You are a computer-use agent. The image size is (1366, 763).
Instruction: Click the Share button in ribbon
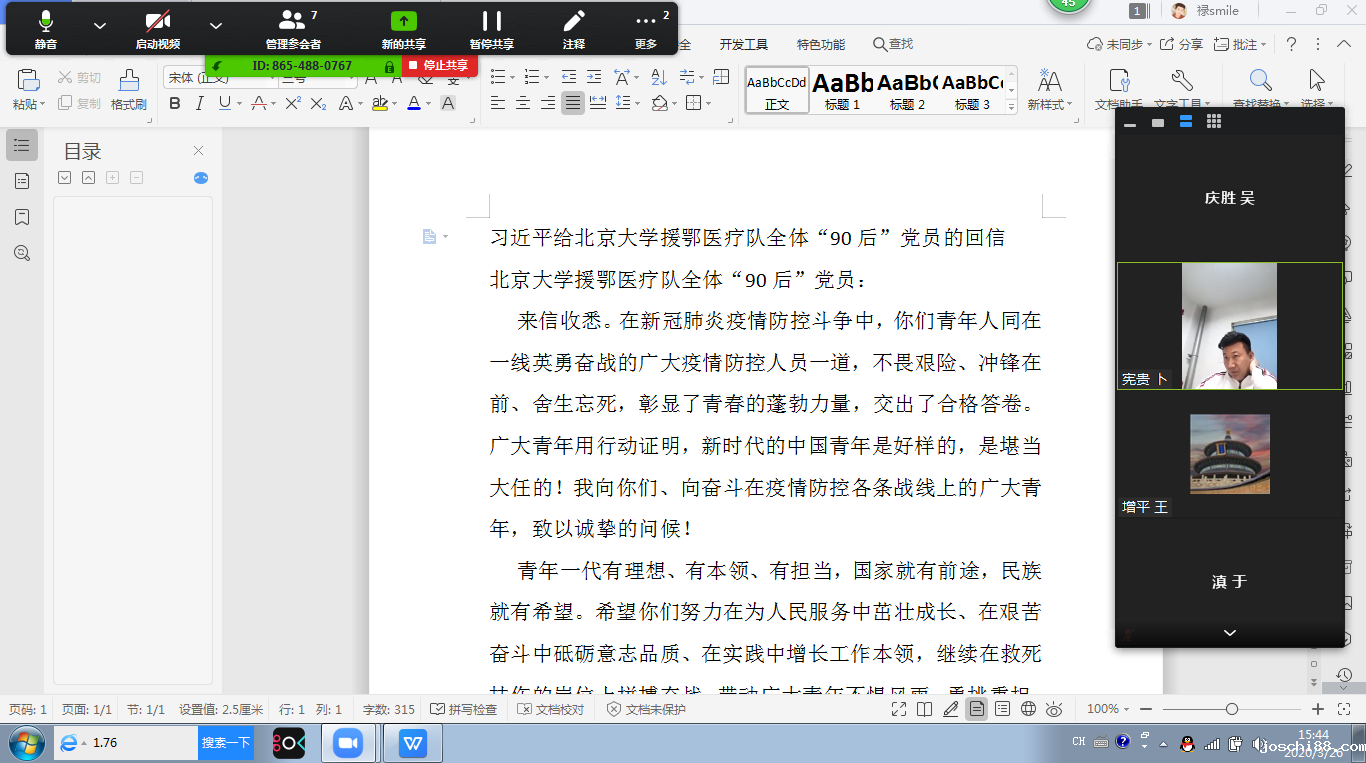click(x=1182, y=44)
